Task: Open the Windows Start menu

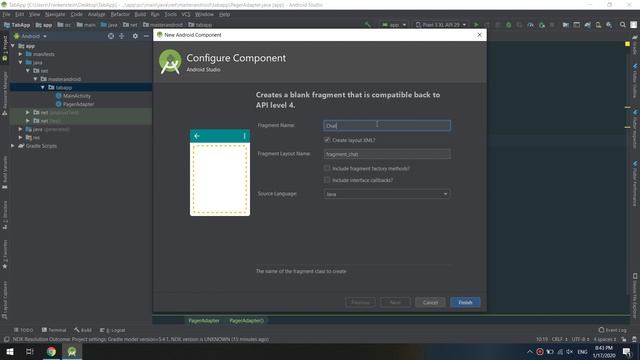Action: pyautogui.click(x=10, y=351)
